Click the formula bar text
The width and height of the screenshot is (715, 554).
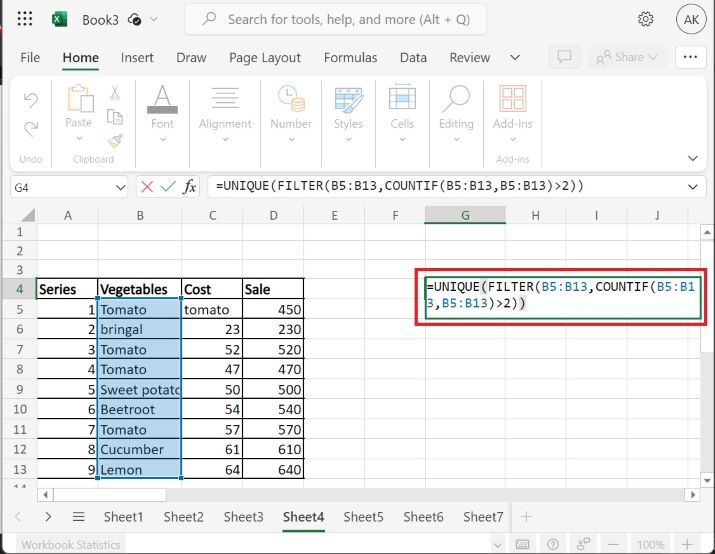click(399, 186)
